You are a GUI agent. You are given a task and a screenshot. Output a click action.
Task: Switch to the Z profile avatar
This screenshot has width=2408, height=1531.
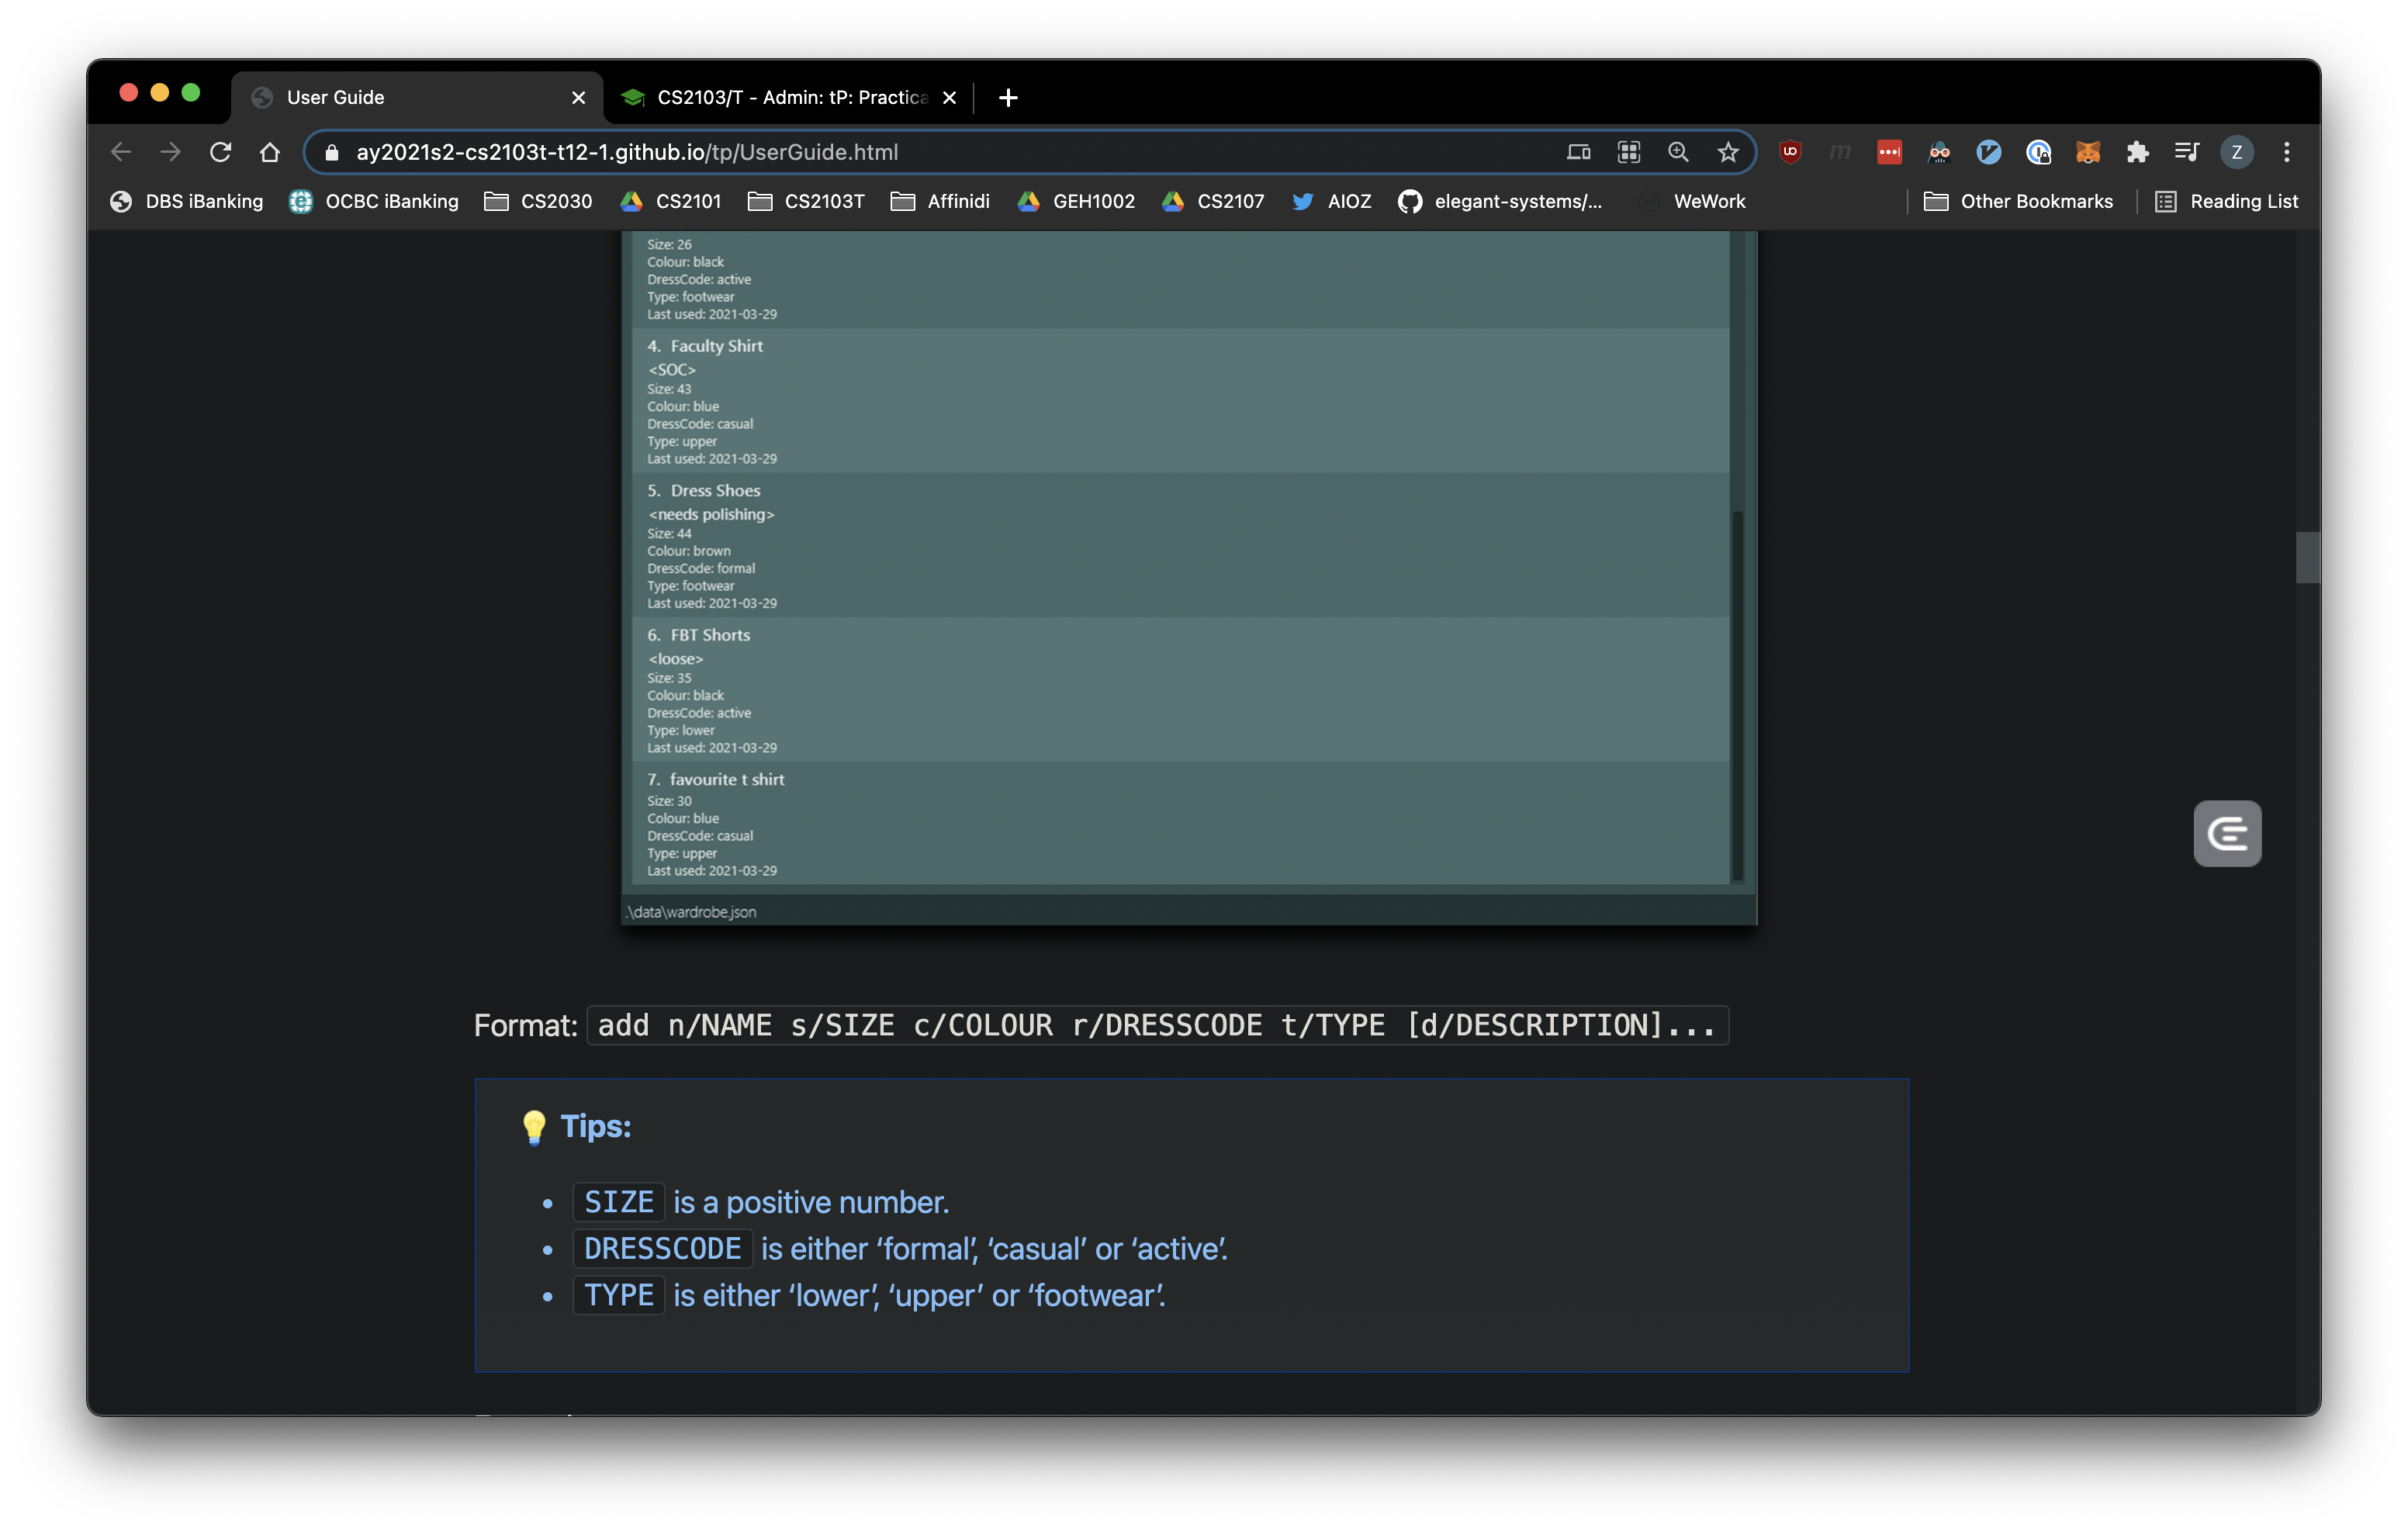(2237, 152)
